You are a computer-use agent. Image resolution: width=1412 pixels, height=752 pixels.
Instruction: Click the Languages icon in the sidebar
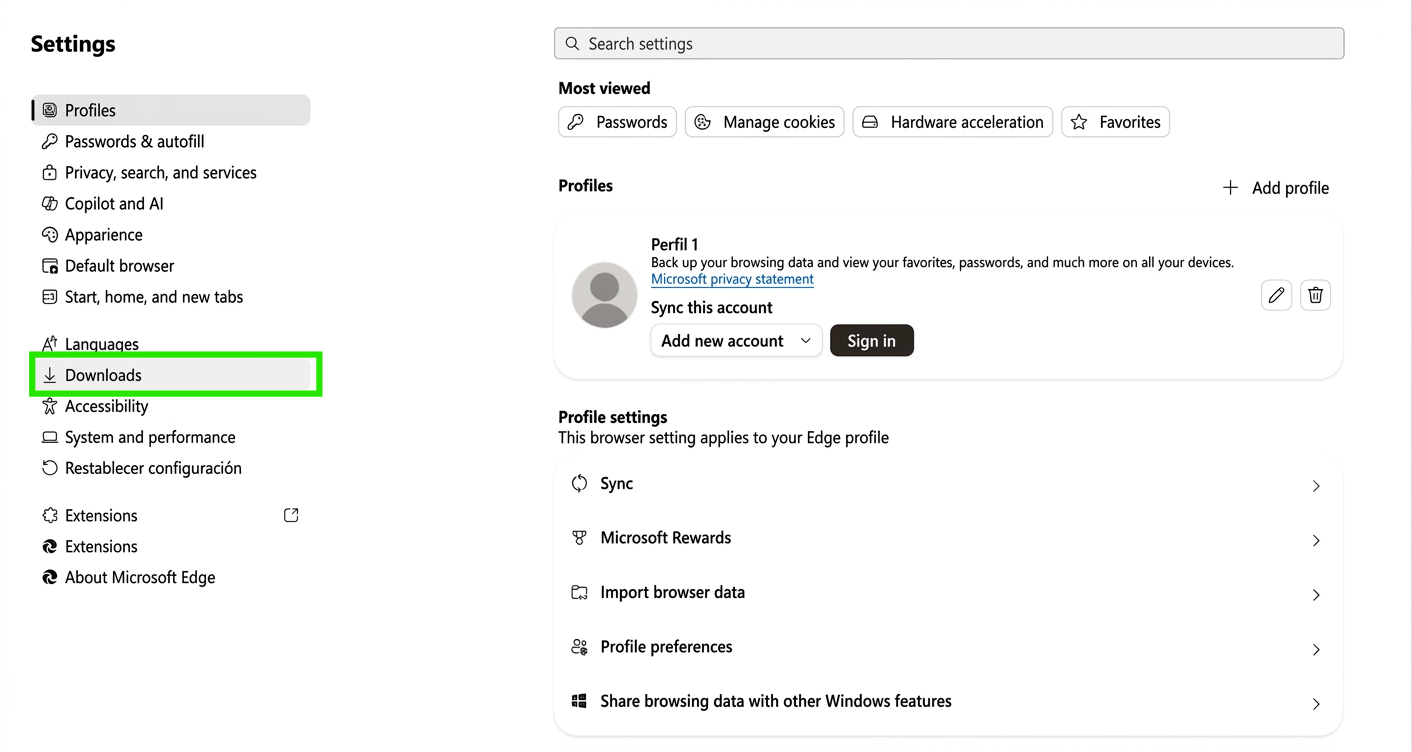[50, 344]
